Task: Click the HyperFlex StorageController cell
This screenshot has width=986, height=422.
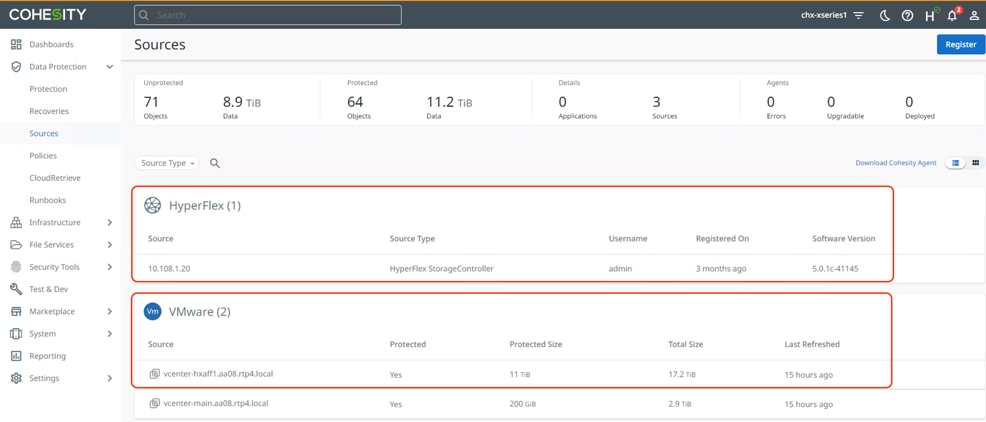Action: click(x=441, y=269)
